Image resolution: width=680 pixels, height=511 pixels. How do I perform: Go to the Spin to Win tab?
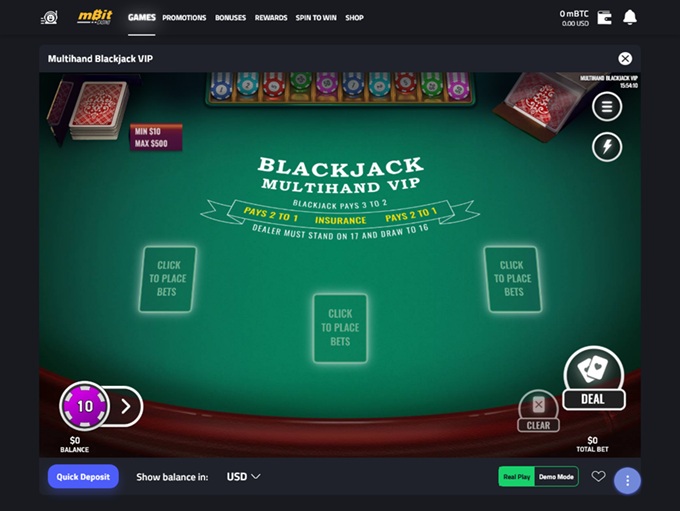[x=316, y=18]
